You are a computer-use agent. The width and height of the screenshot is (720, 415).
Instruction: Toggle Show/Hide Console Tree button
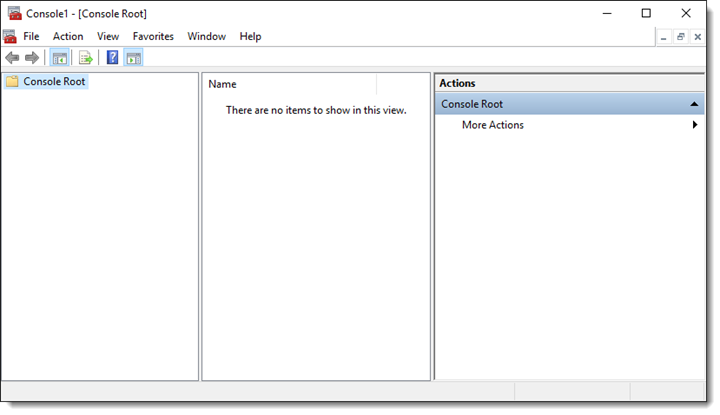pyautogui.click(x=60, y=58)
